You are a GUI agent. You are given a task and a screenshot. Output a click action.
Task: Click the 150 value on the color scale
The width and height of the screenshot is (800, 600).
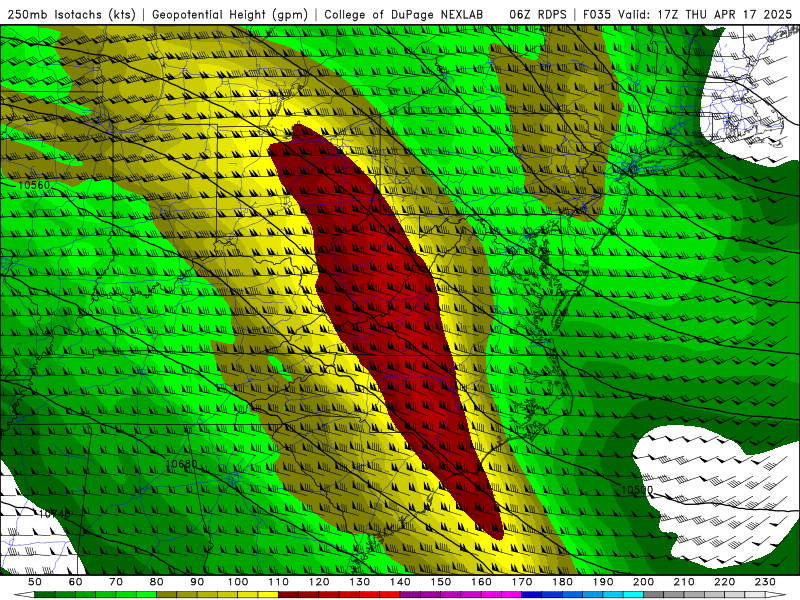click(x=441, y=582)
